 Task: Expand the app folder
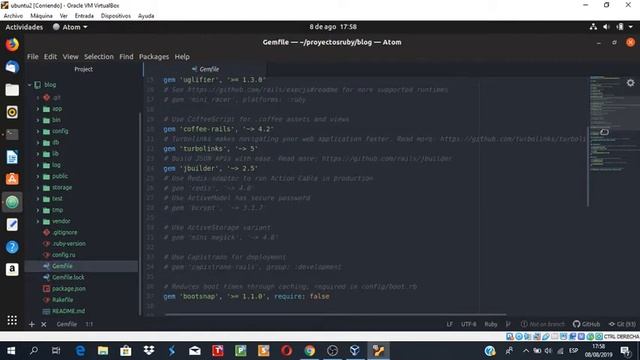coord(38,109)
